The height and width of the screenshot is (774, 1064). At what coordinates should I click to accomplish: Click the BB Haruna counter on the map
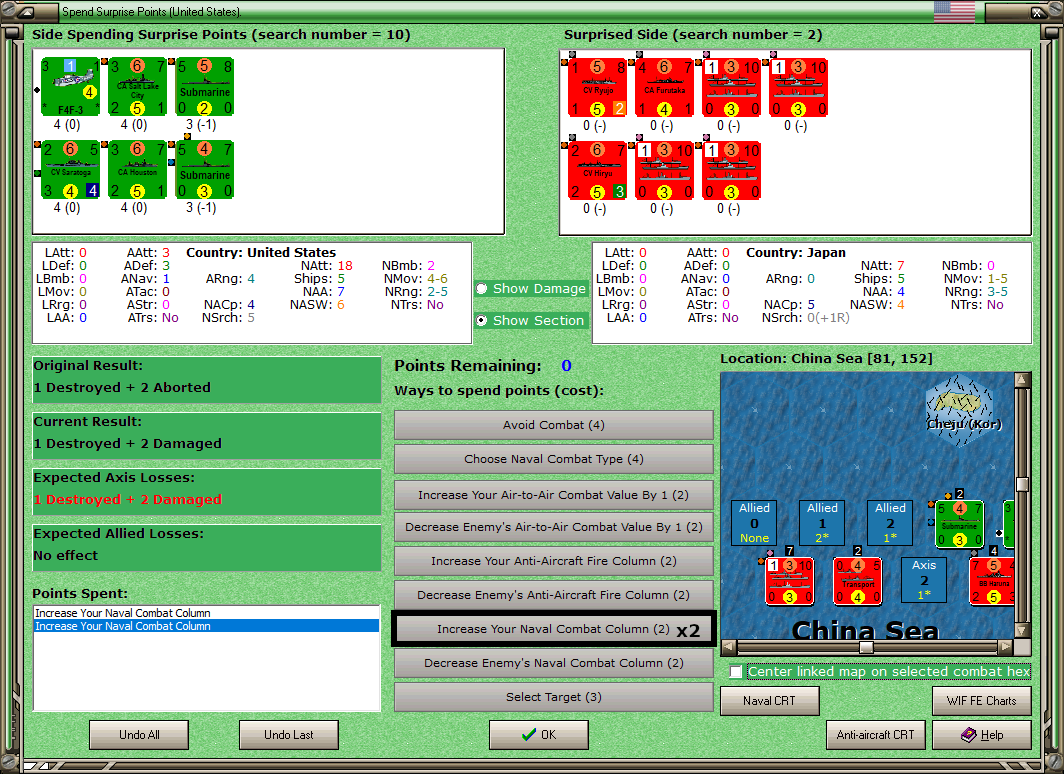click(992, 581)
